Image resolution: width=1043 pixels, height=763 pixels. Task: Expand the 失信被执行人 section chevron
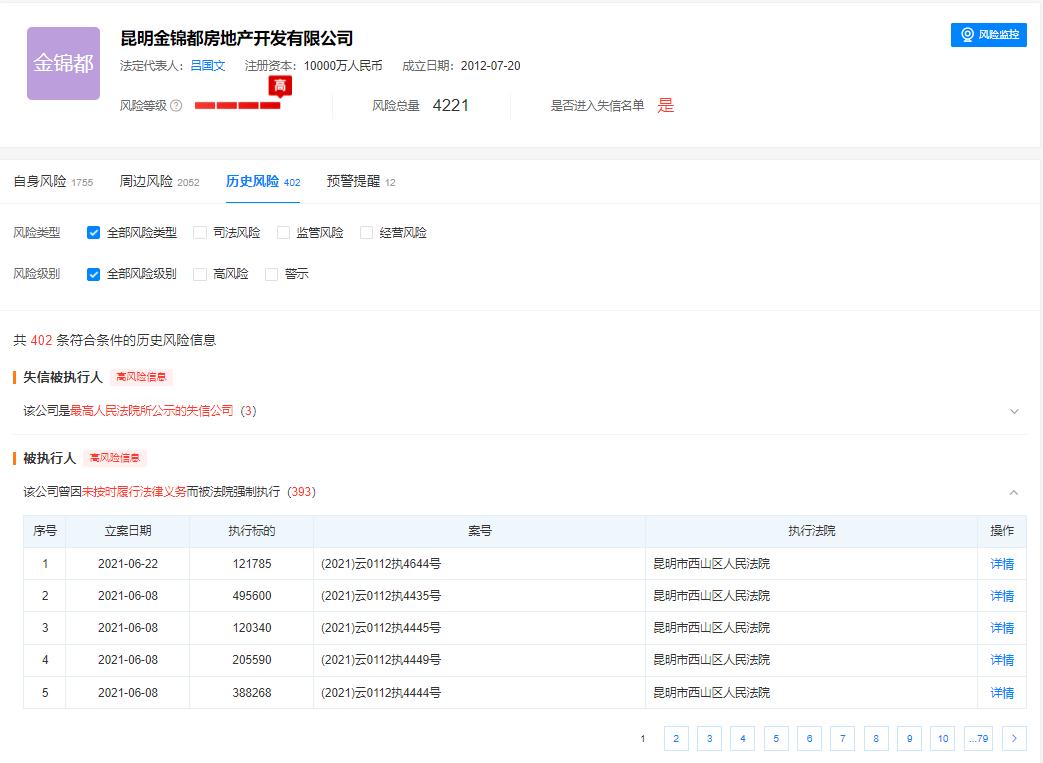1014,411
